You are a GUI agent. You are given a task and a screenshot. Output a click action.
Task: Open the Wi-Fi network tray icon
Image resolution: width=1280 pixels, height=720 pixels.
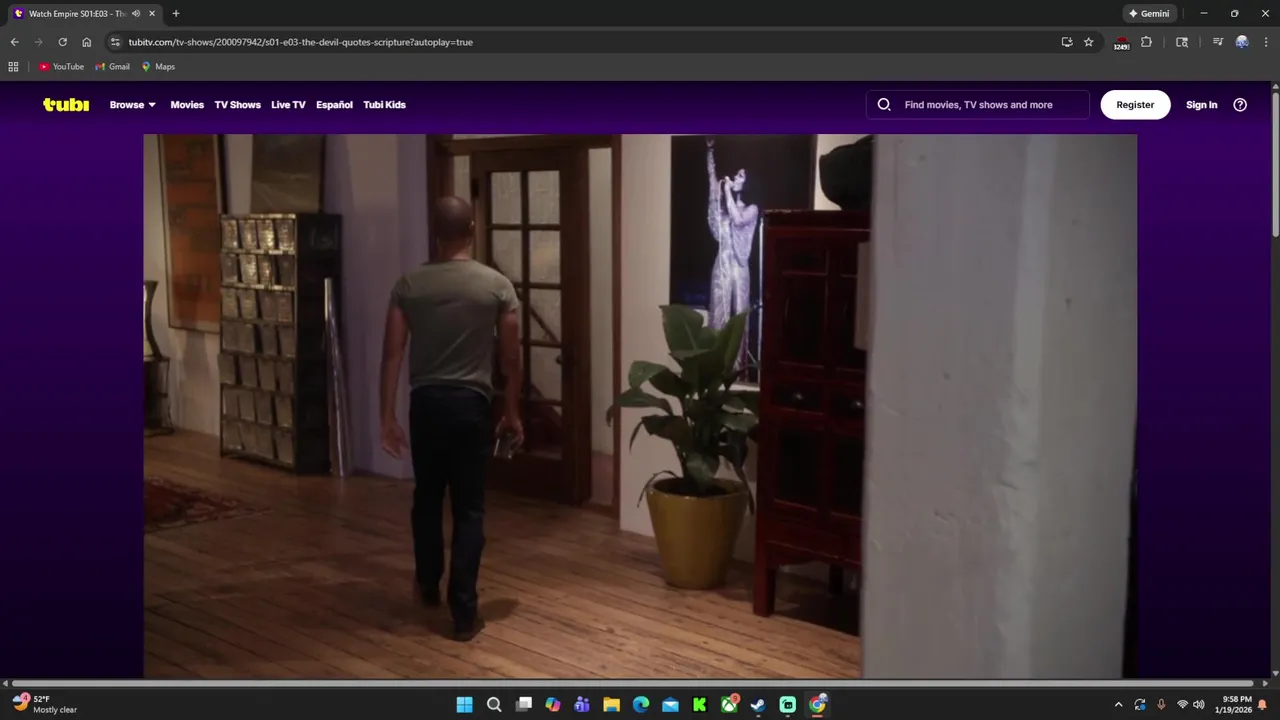[1182, 705]
